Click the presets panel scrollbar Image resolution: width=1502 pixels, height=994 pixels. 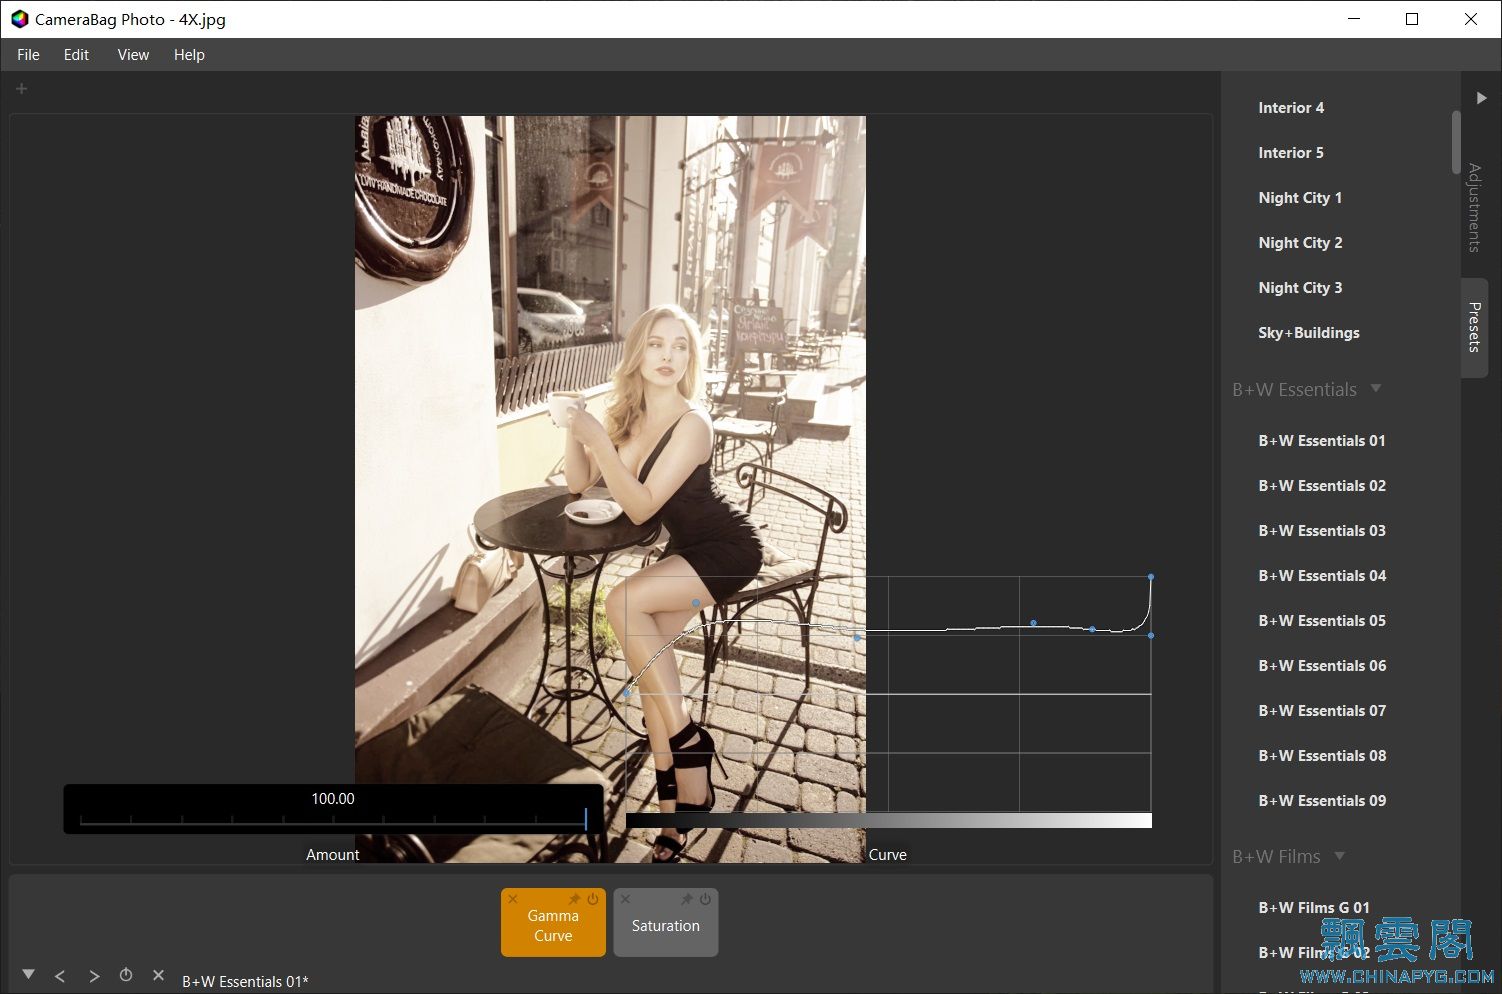click(x=1456, y=142)
